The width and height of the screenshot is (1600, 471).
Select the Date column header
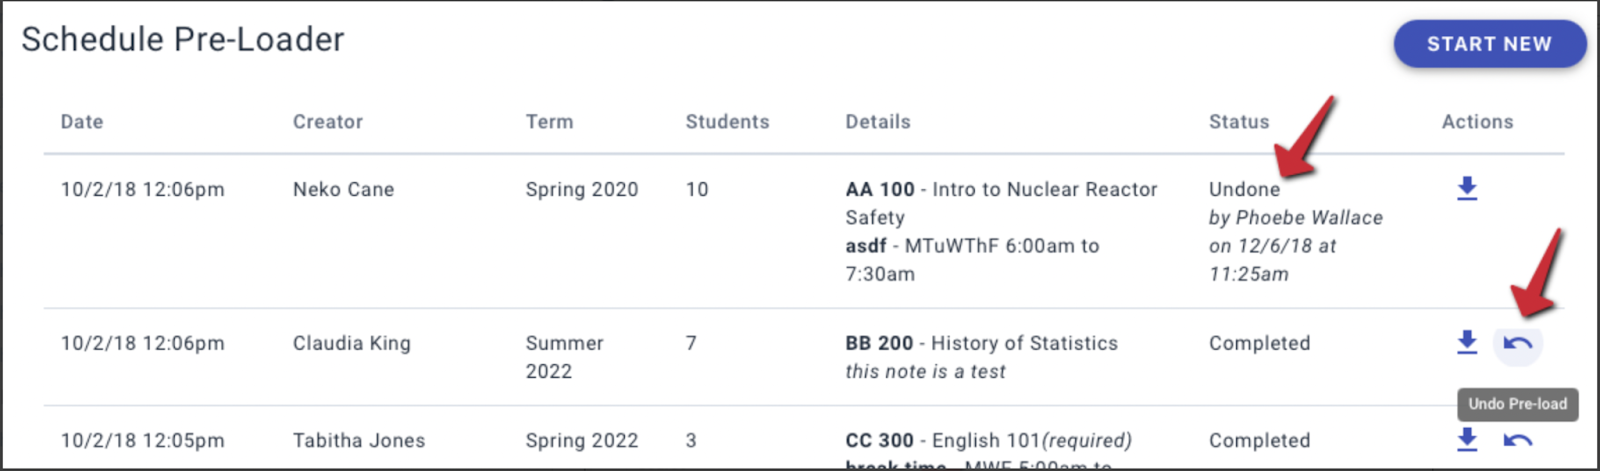pos(82,122)
